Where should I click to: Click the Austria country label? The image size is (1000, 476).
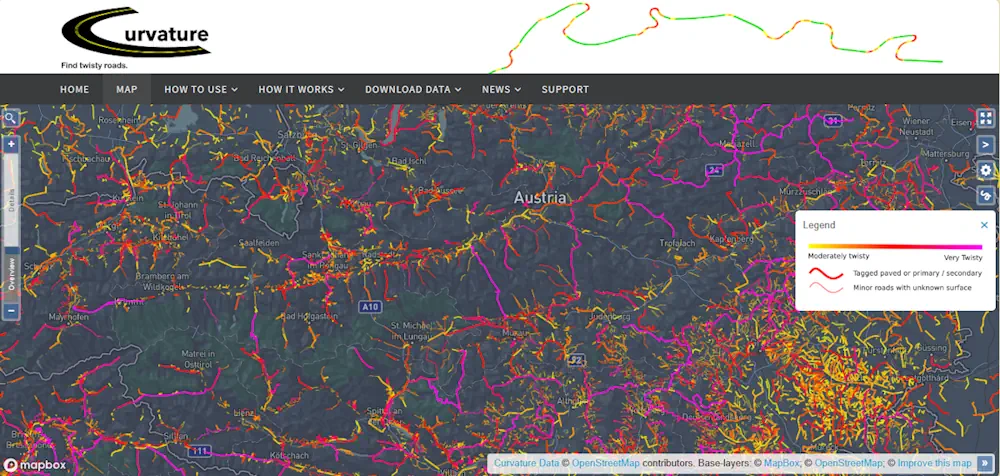[540, 198]
